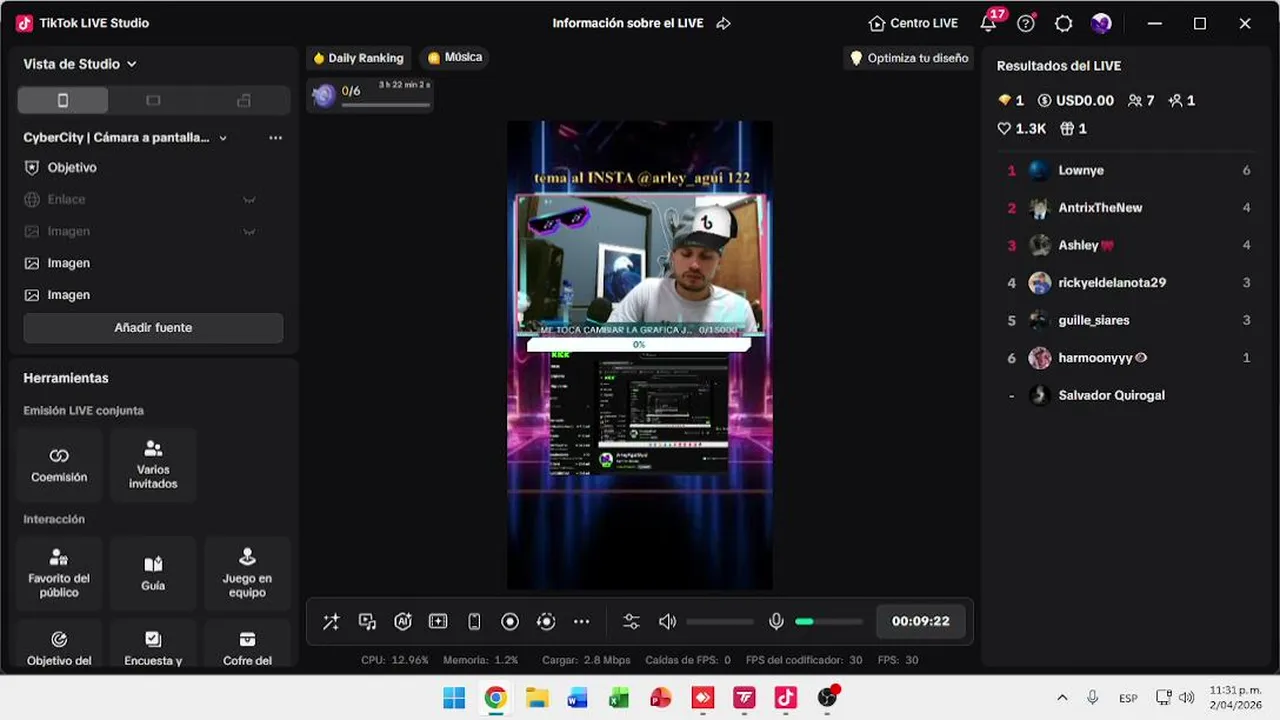The image size is (1280, 720).
Task: Click the Añadir fuente button
Action: point(153,328)
